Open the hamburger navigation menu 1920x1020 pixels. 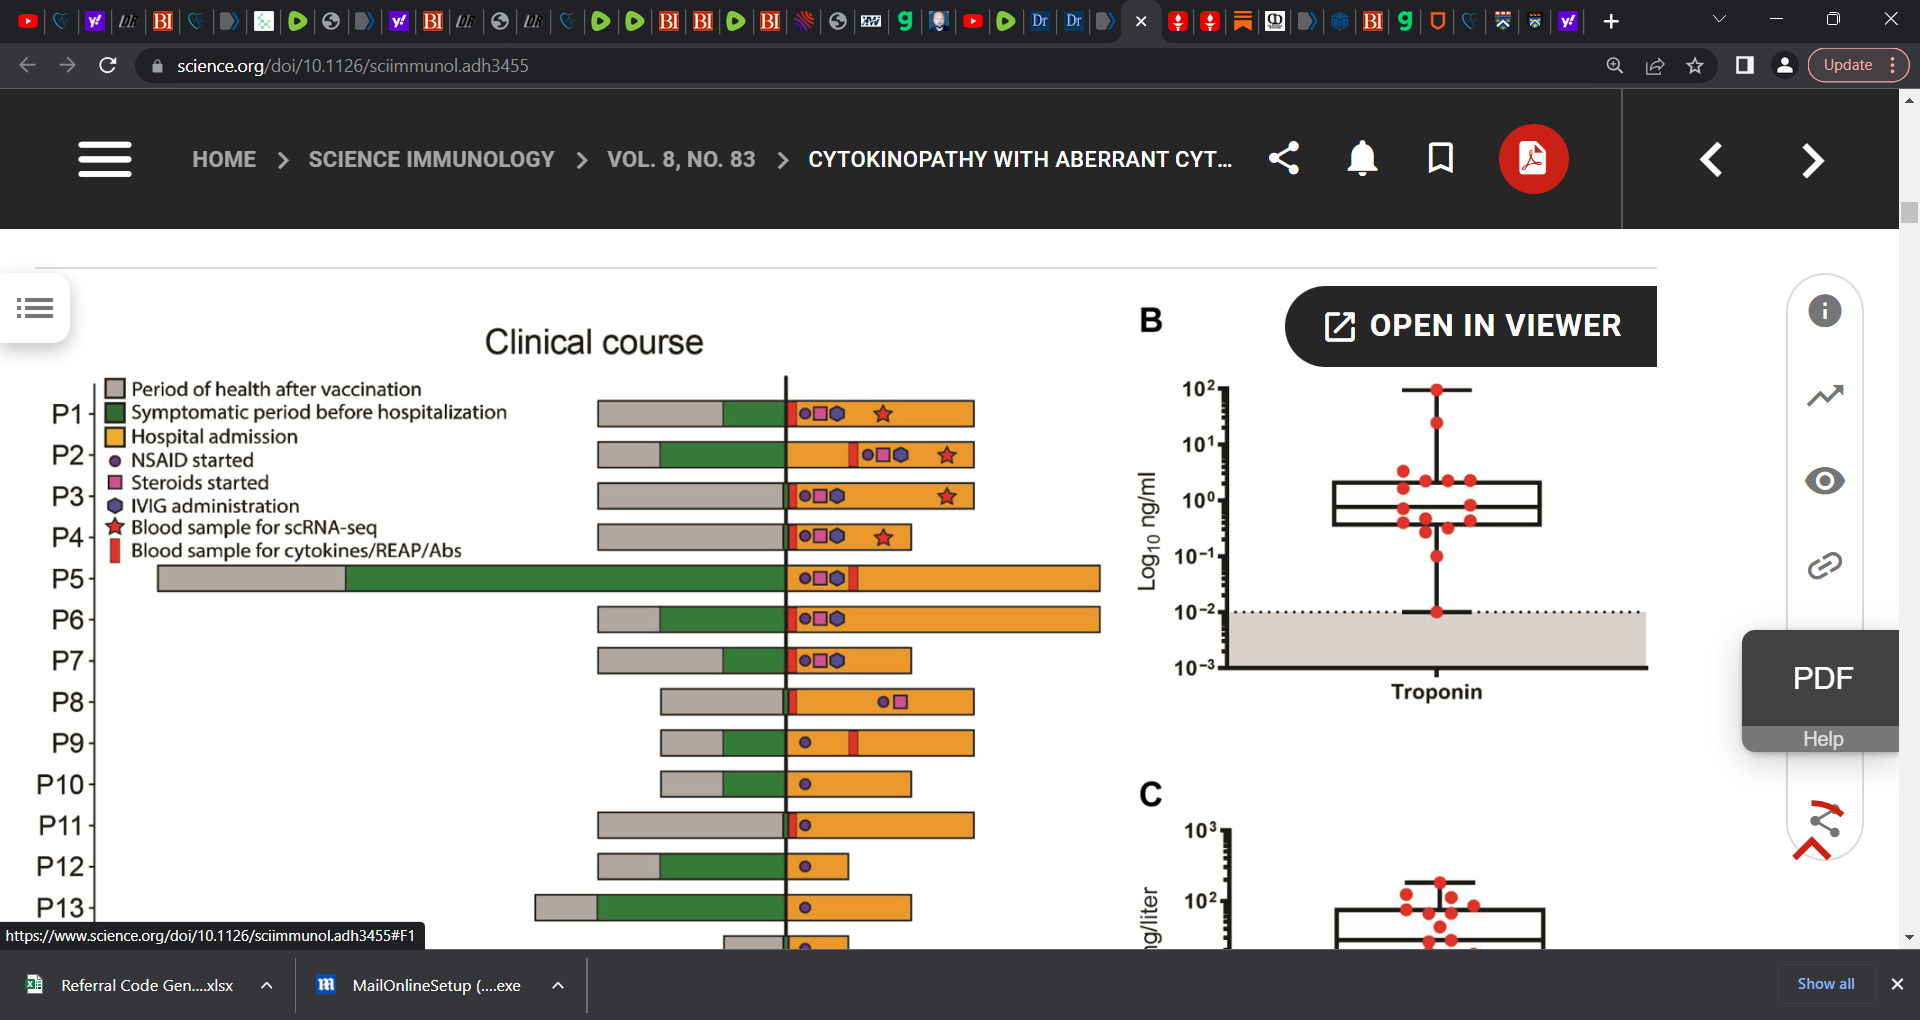(104, 159)
